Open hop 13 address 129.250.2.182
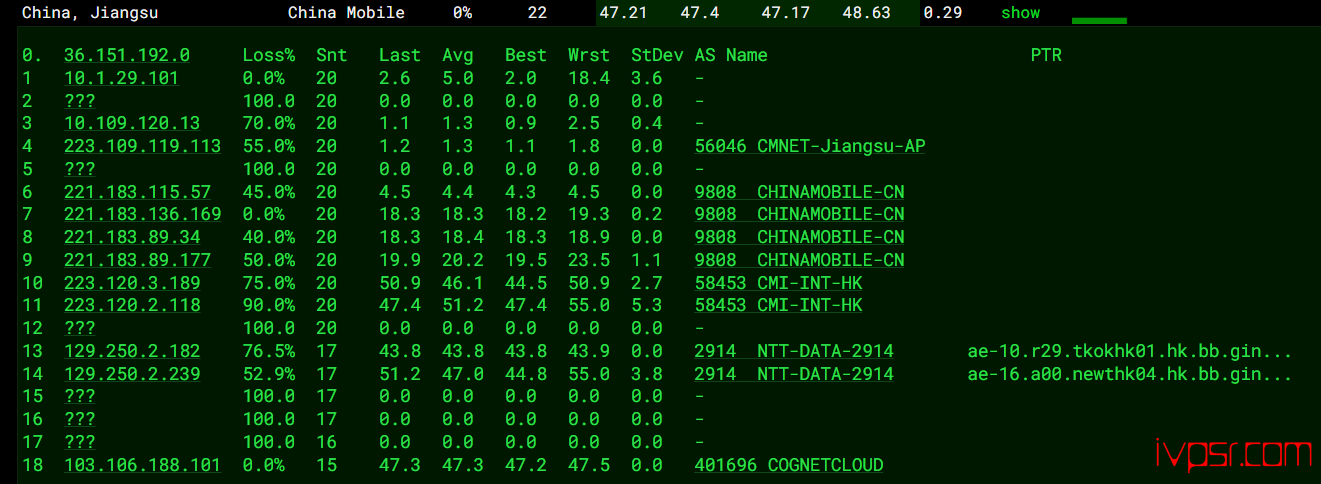Image resolution: width=1321 pixels, height=484 pixels. click(132, 351)
